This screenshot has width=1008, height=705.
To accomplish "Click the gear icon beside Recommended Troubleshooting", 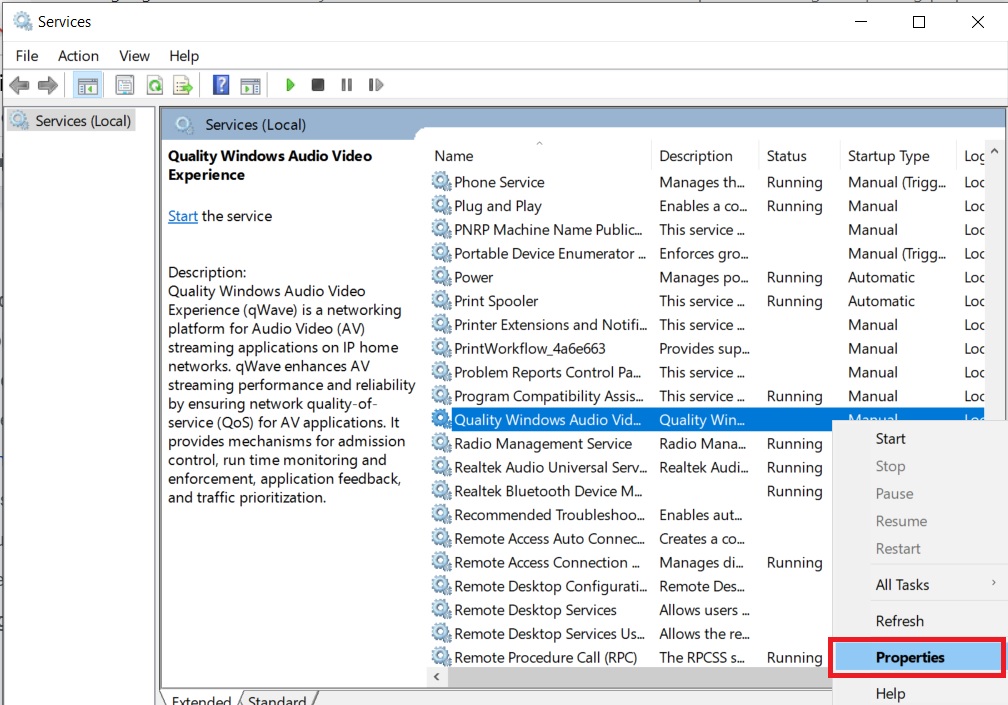I will click(441, 515).
